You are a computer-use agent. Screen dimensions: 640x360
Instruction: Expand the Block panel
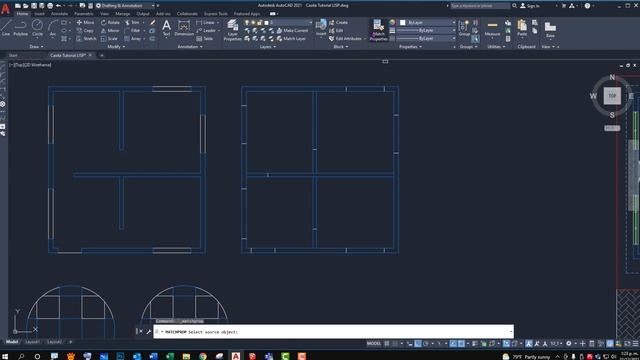click(x=341, y=47)
